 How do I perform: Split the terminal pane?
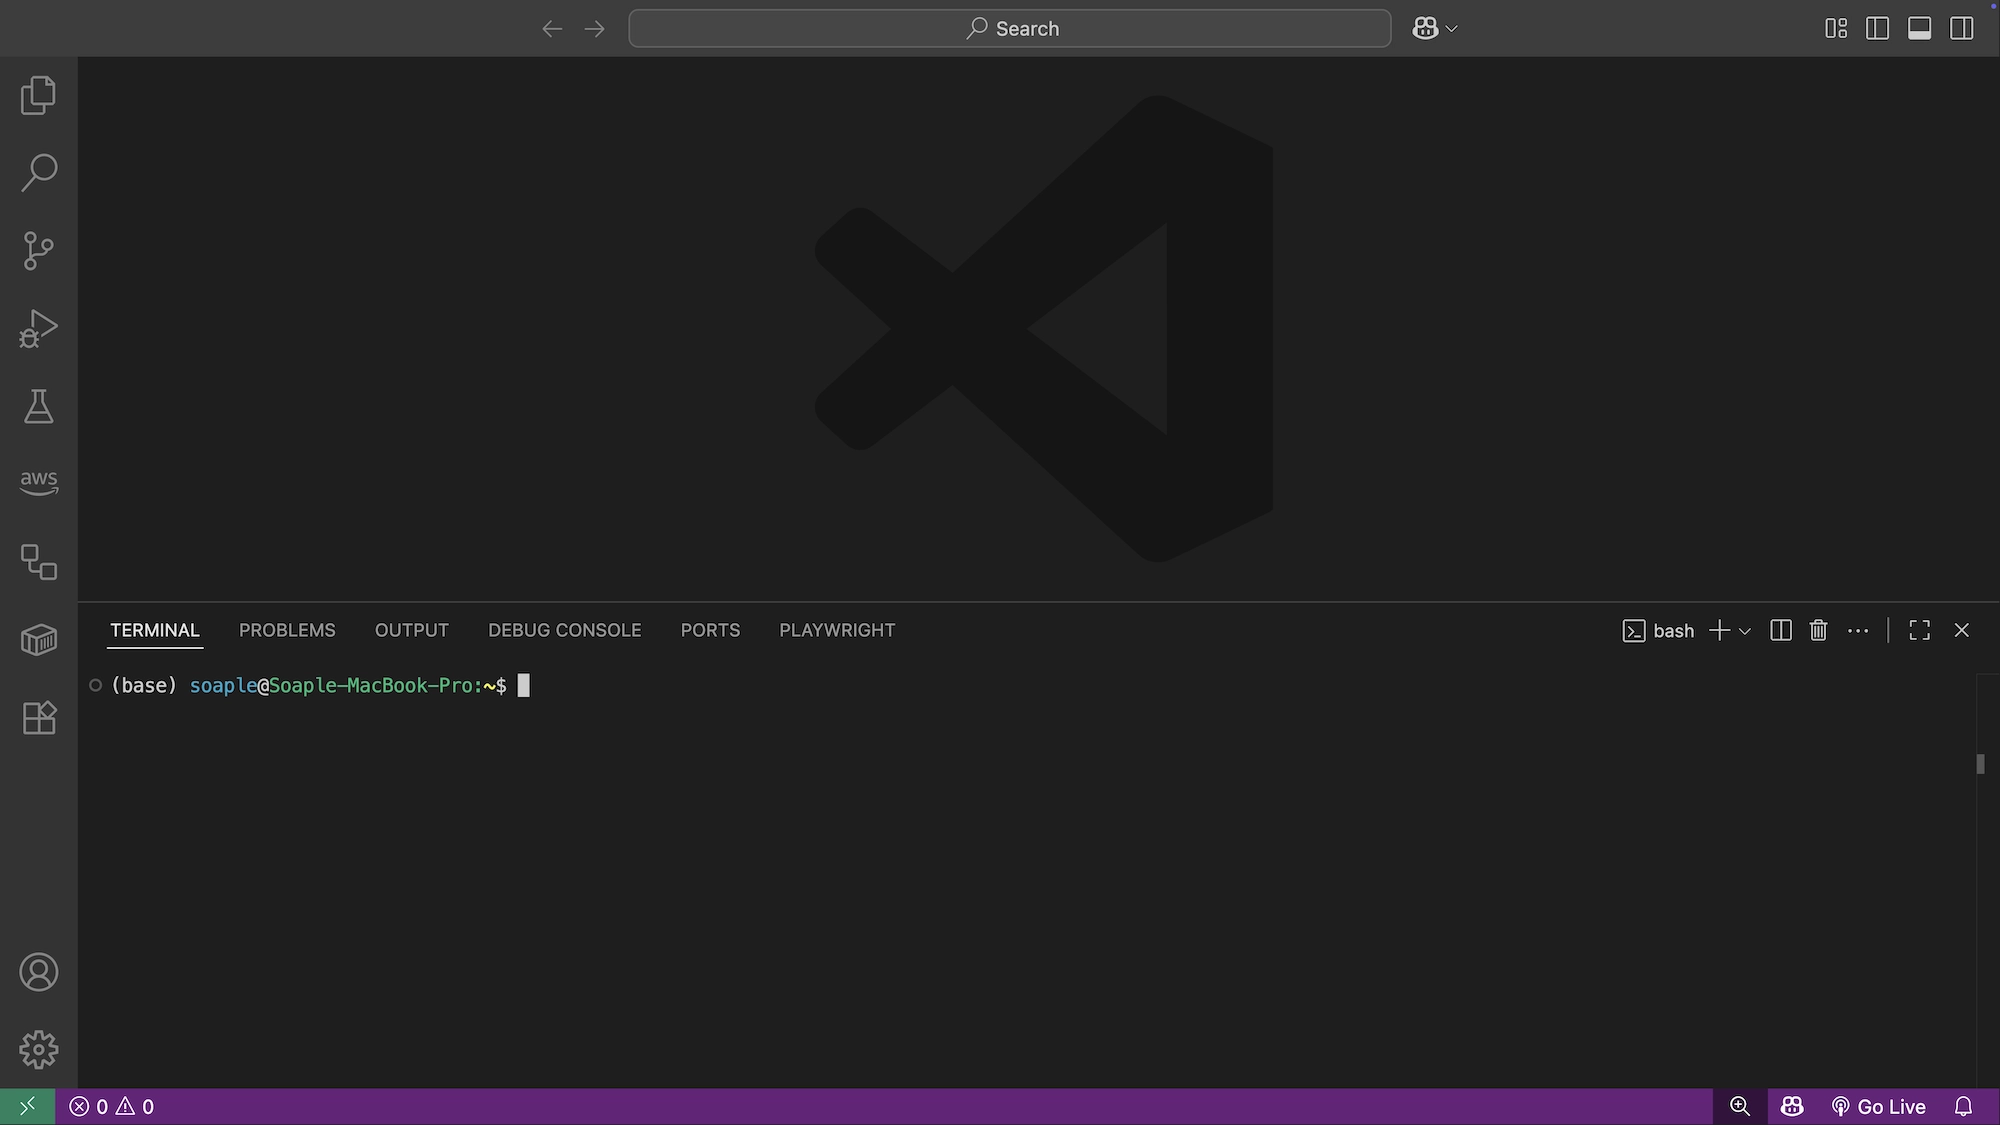[x=1780, y=630]
